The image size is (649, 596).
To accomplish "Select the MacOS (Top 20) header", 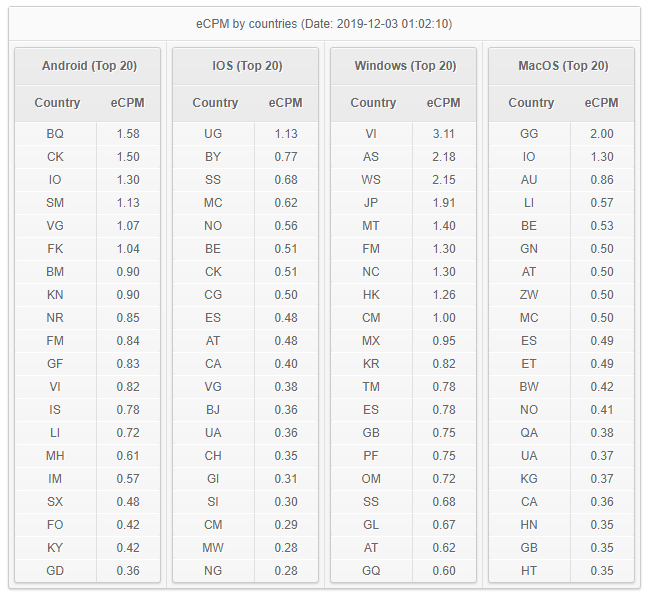I will point(561,66).
